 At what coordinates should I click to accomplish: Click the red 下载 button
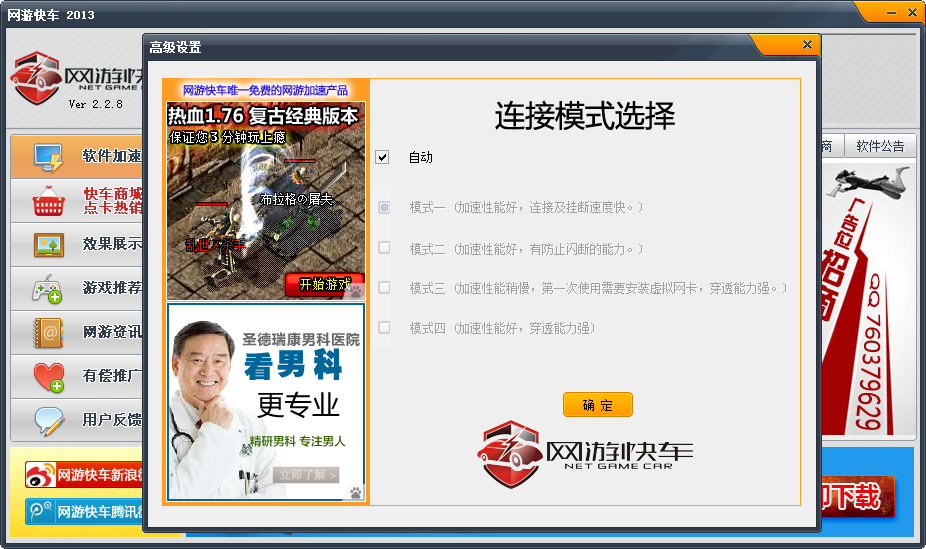coord(857,497)
